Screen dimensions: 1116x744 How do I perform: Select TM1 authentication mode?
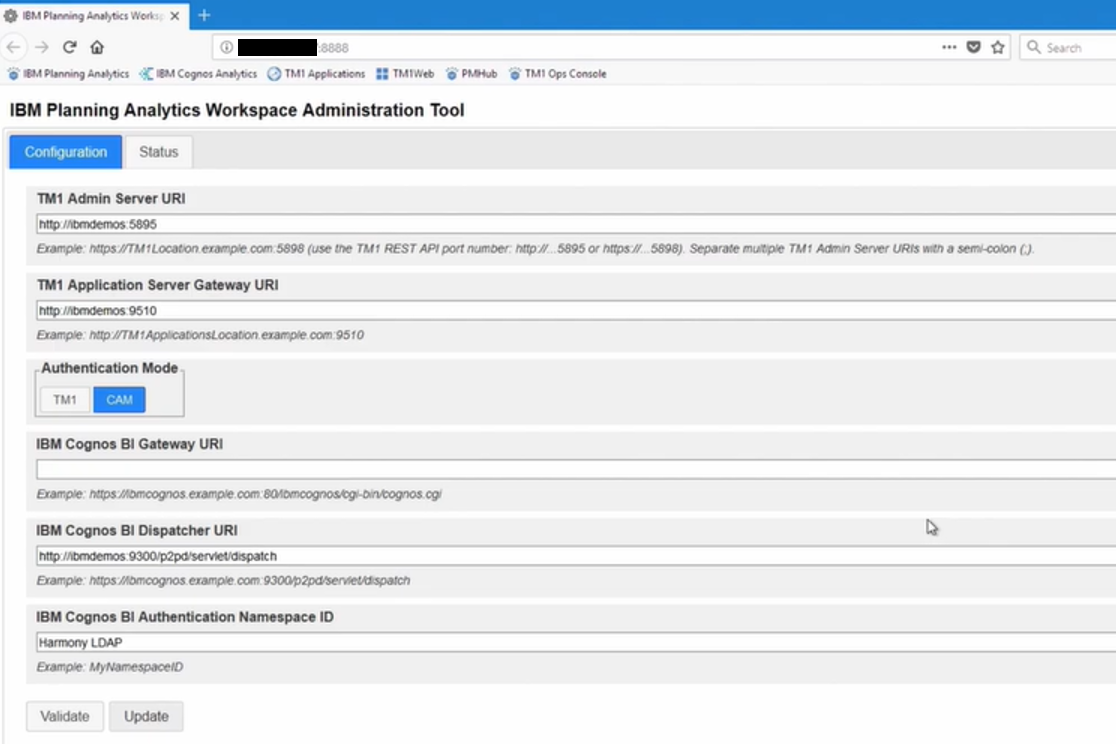coord(65,399)
